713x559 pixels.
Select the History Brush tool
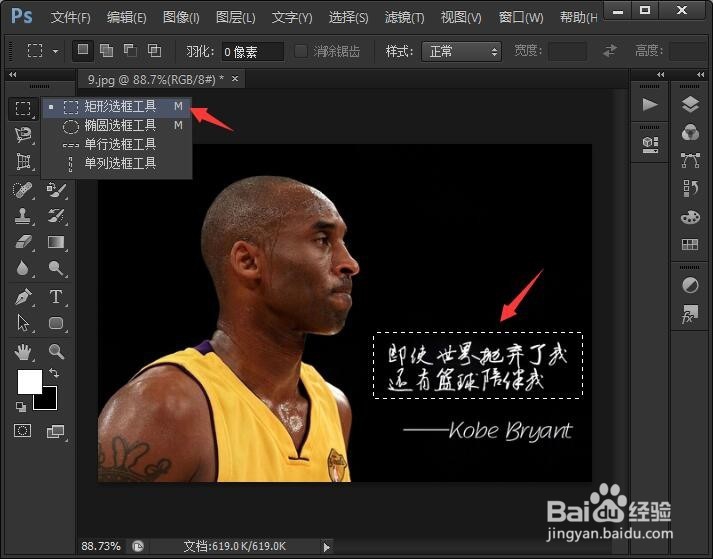point(56,216)
